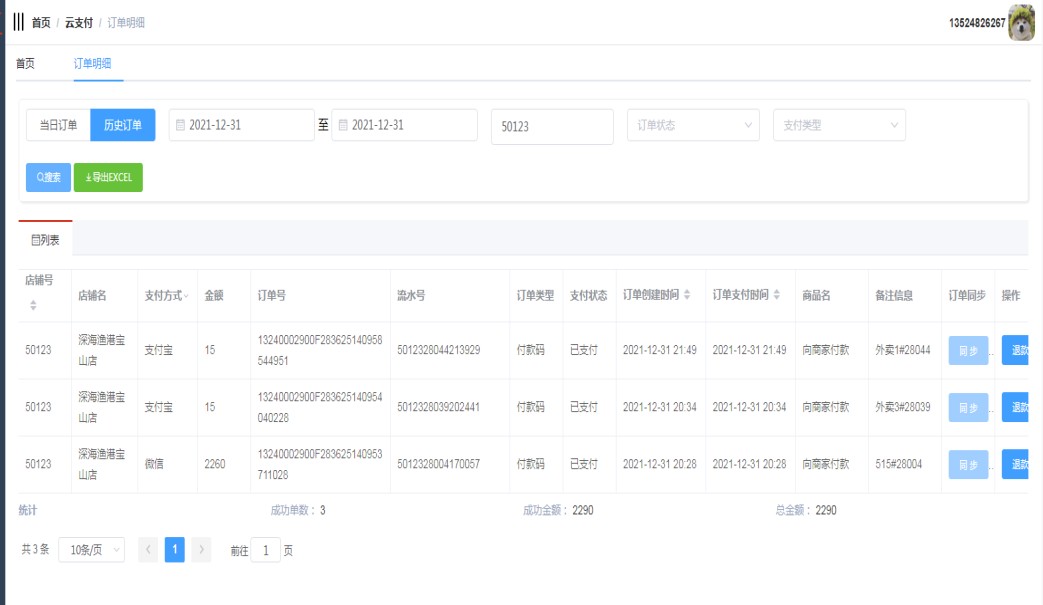Click the hamburger menu collapse icon
1043x605 pixels.
pos(19,22)
